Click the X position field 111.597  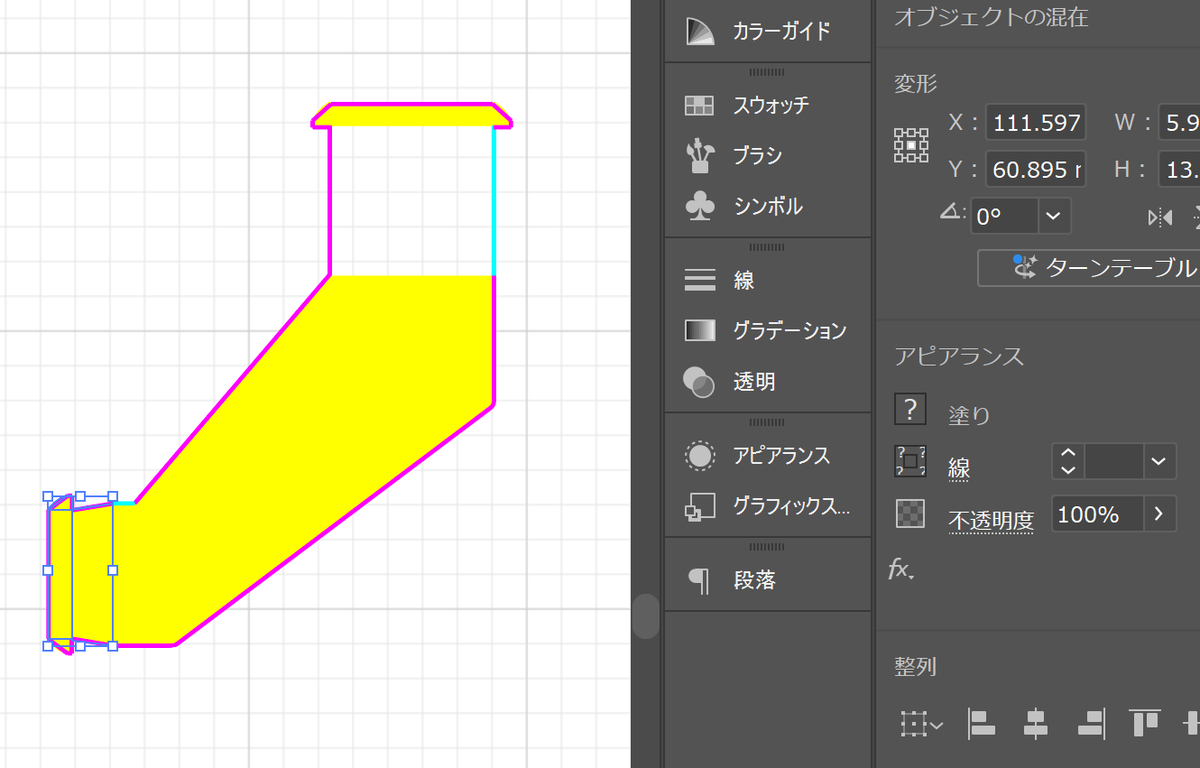(x=1036, y=123)
